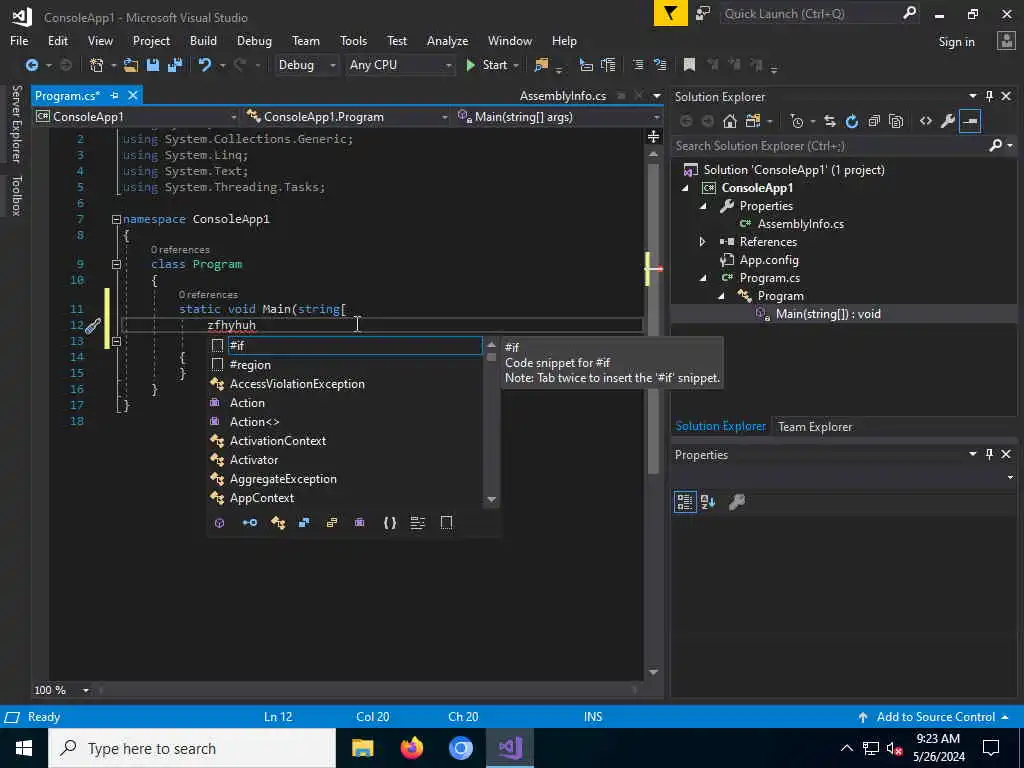
Task: Click the Show All Files icon
Action: (x=896, y=121)
